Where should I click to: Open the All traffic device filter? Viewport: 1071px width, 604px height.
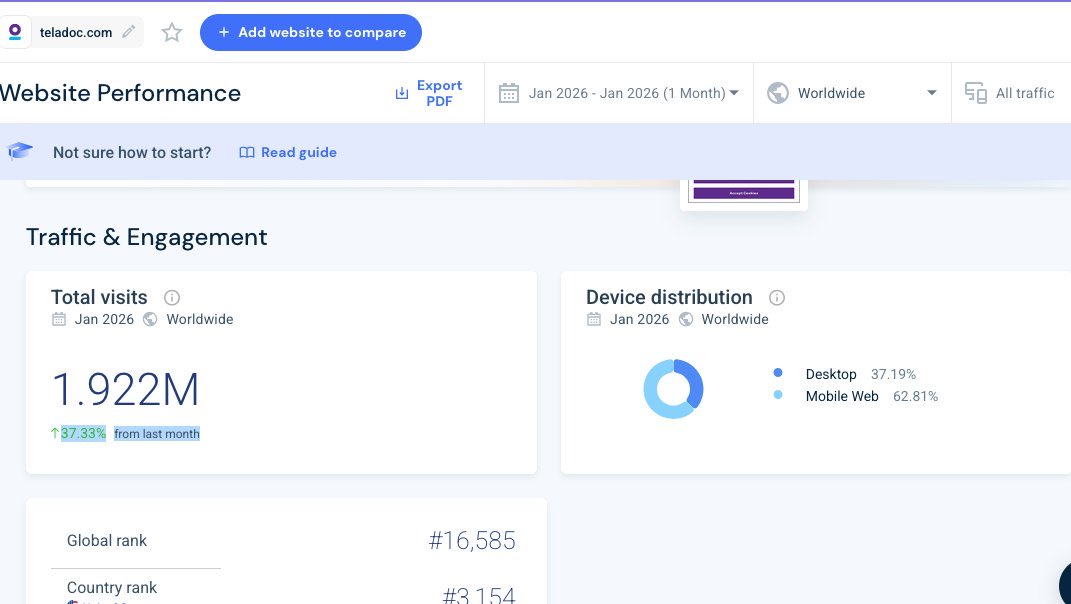tap(1011, 93)
